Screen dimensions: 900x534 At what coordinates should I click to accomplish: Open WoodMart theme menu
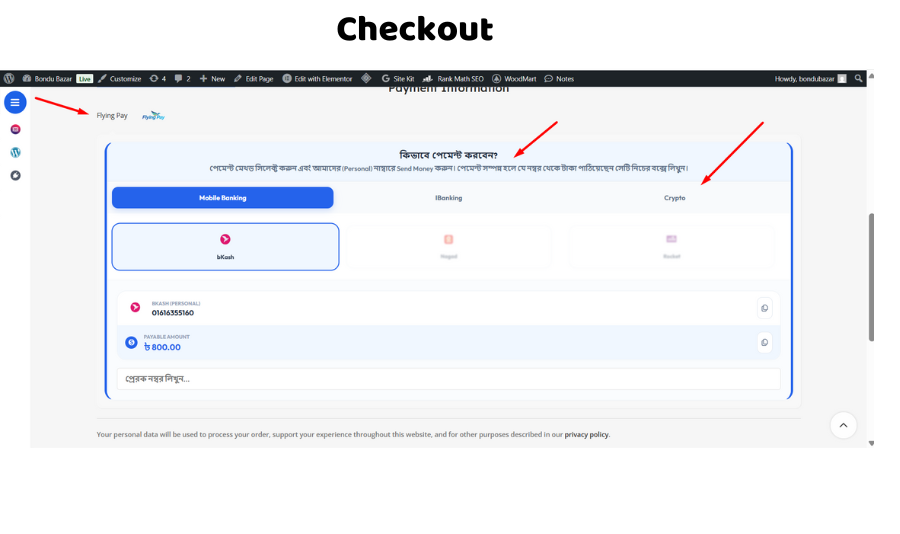pyautogui.click(x=514, y=79)
